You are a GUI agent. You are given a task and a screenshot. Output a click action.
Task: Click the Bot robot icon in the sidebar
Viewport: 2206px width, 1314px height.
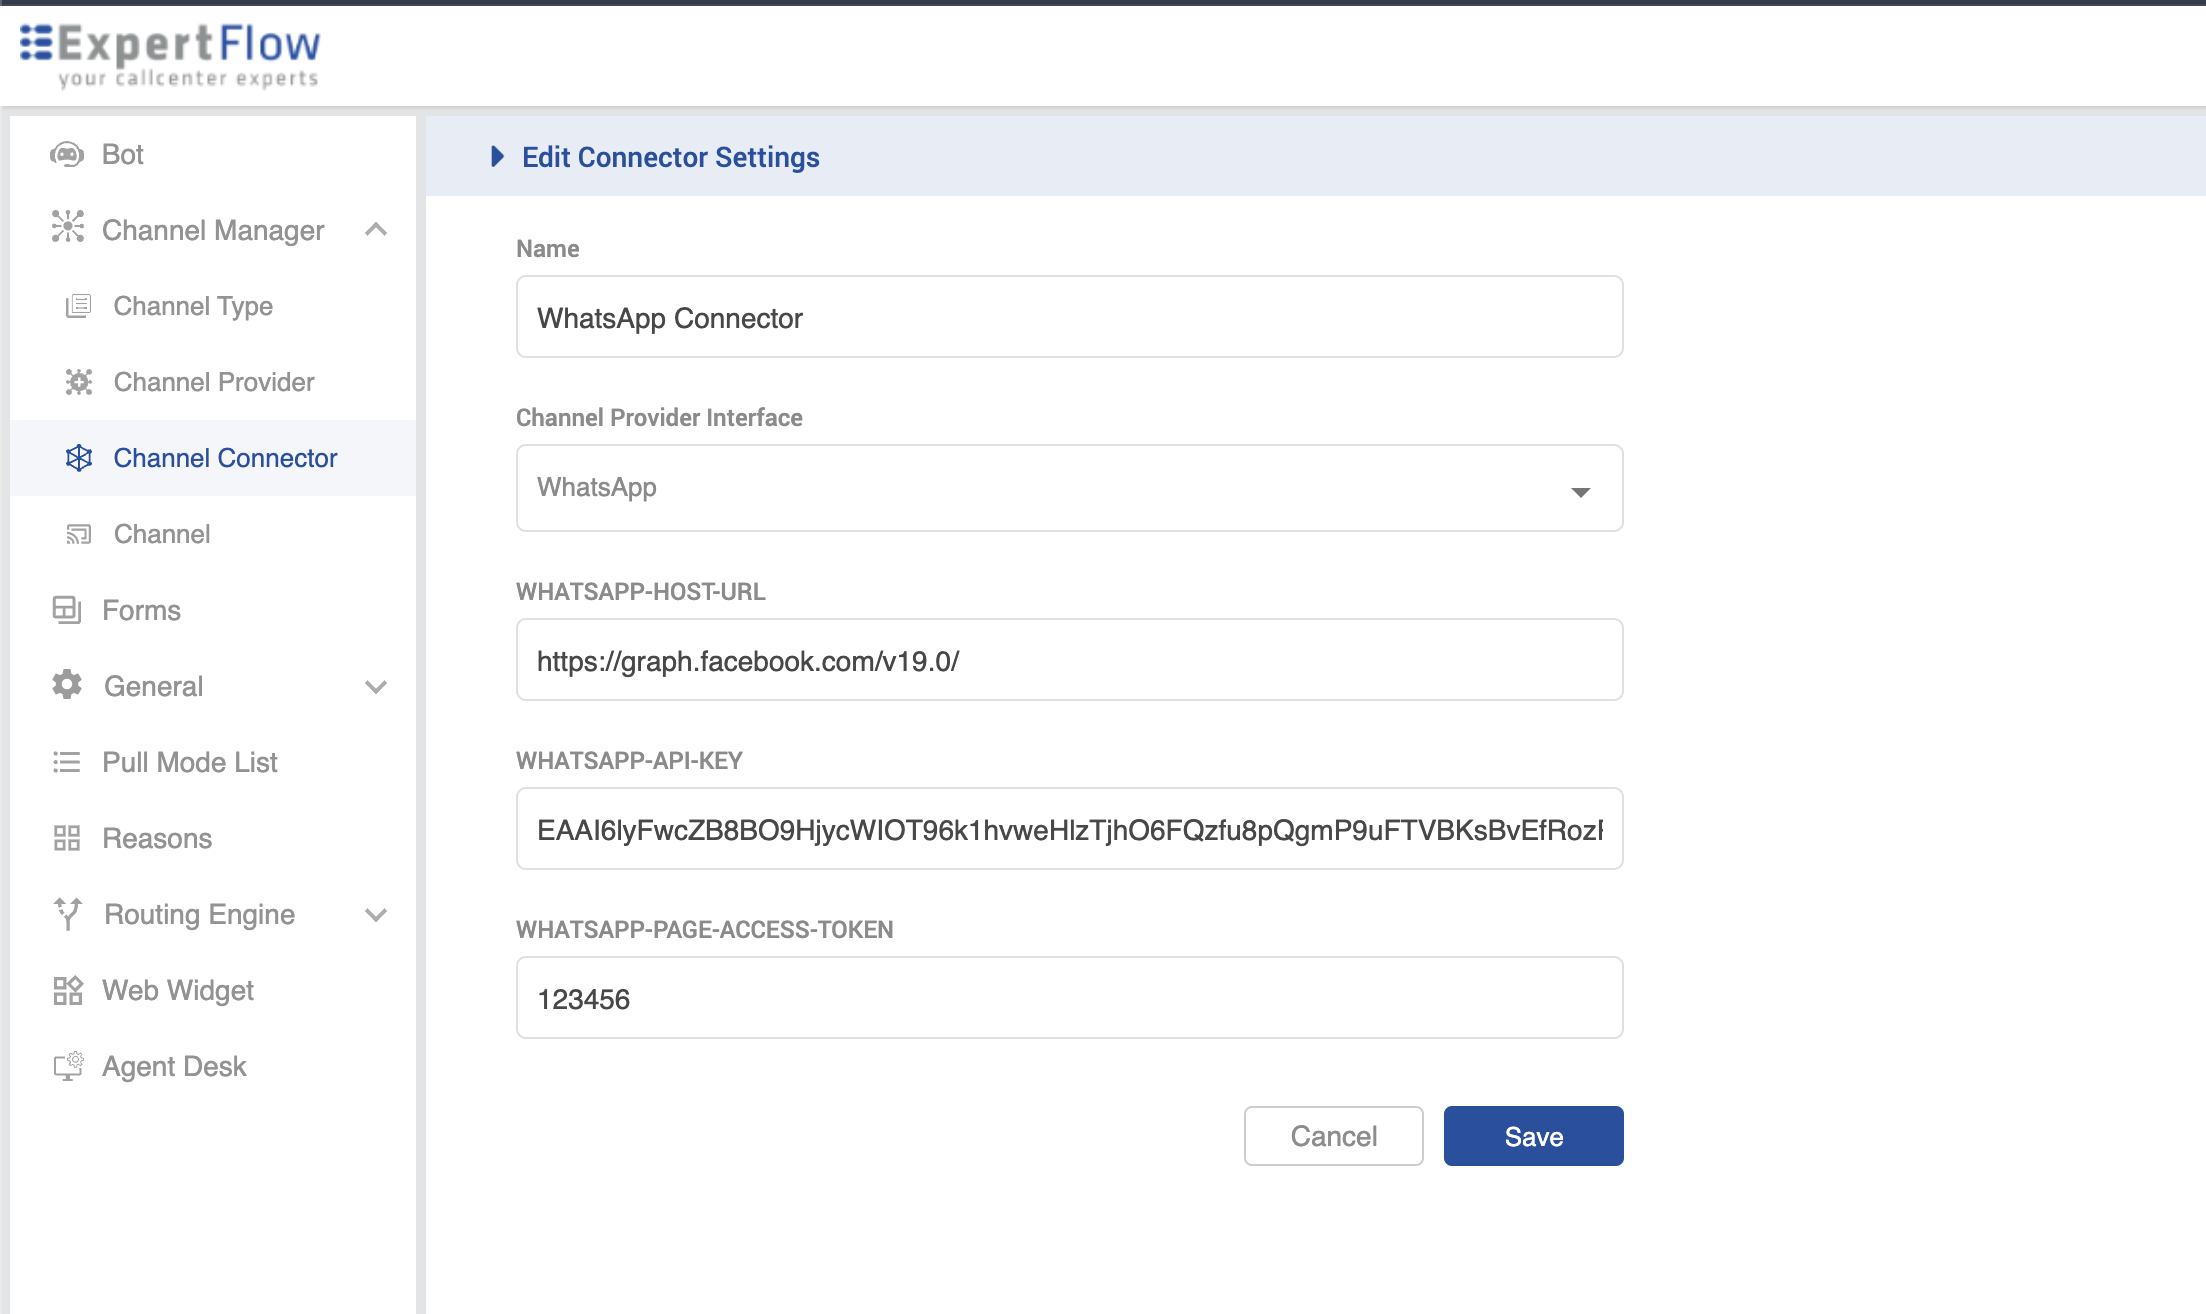pyautogui.click(x=67, y=154)
